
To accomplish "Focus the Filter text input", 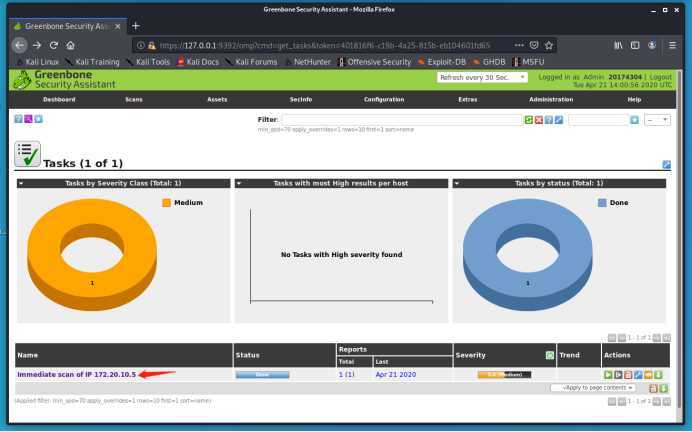I will pyautogui.click(x=402, y=120).
